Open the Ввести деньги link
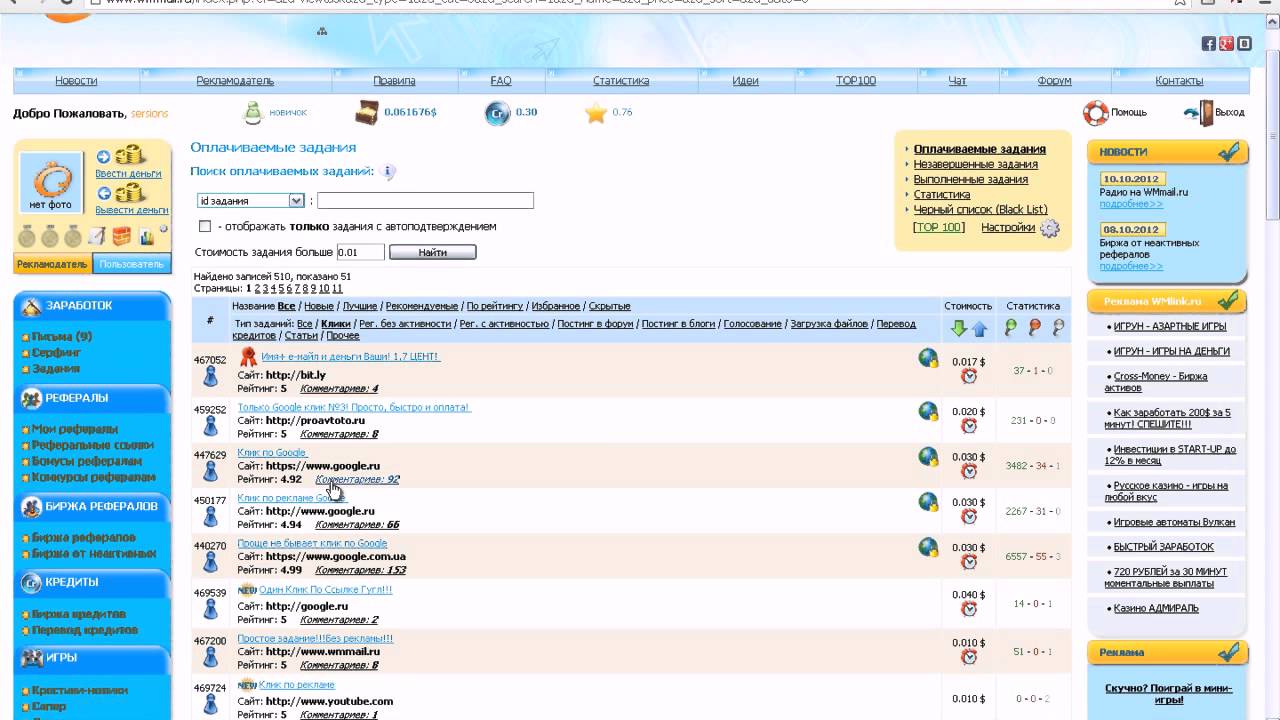 point(128,174)
